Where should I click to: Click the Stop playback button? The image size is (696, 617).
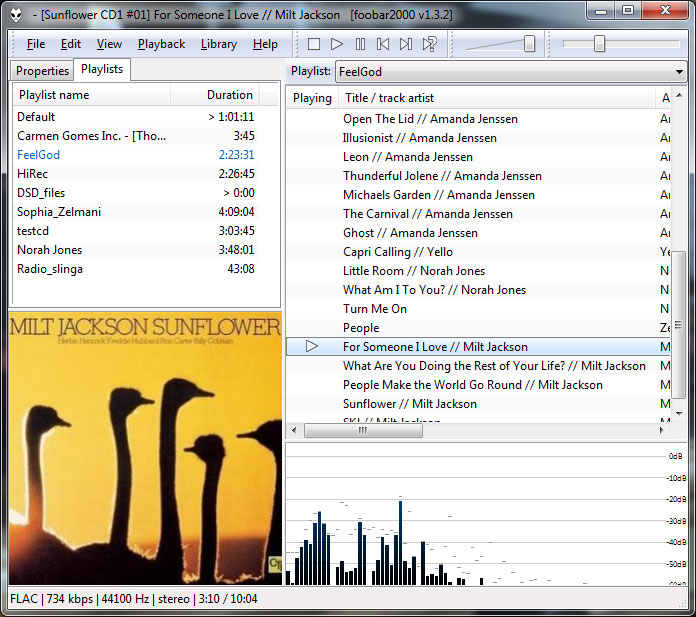(x=314, y=44)
